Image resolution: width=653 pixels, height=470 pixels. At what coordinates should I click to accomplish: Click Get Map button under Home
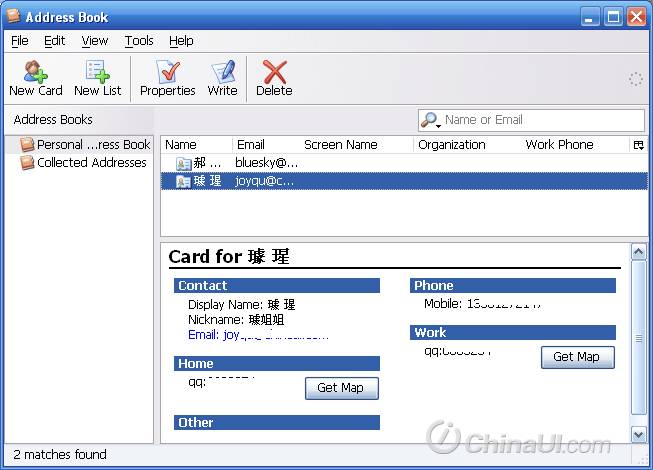341,388
